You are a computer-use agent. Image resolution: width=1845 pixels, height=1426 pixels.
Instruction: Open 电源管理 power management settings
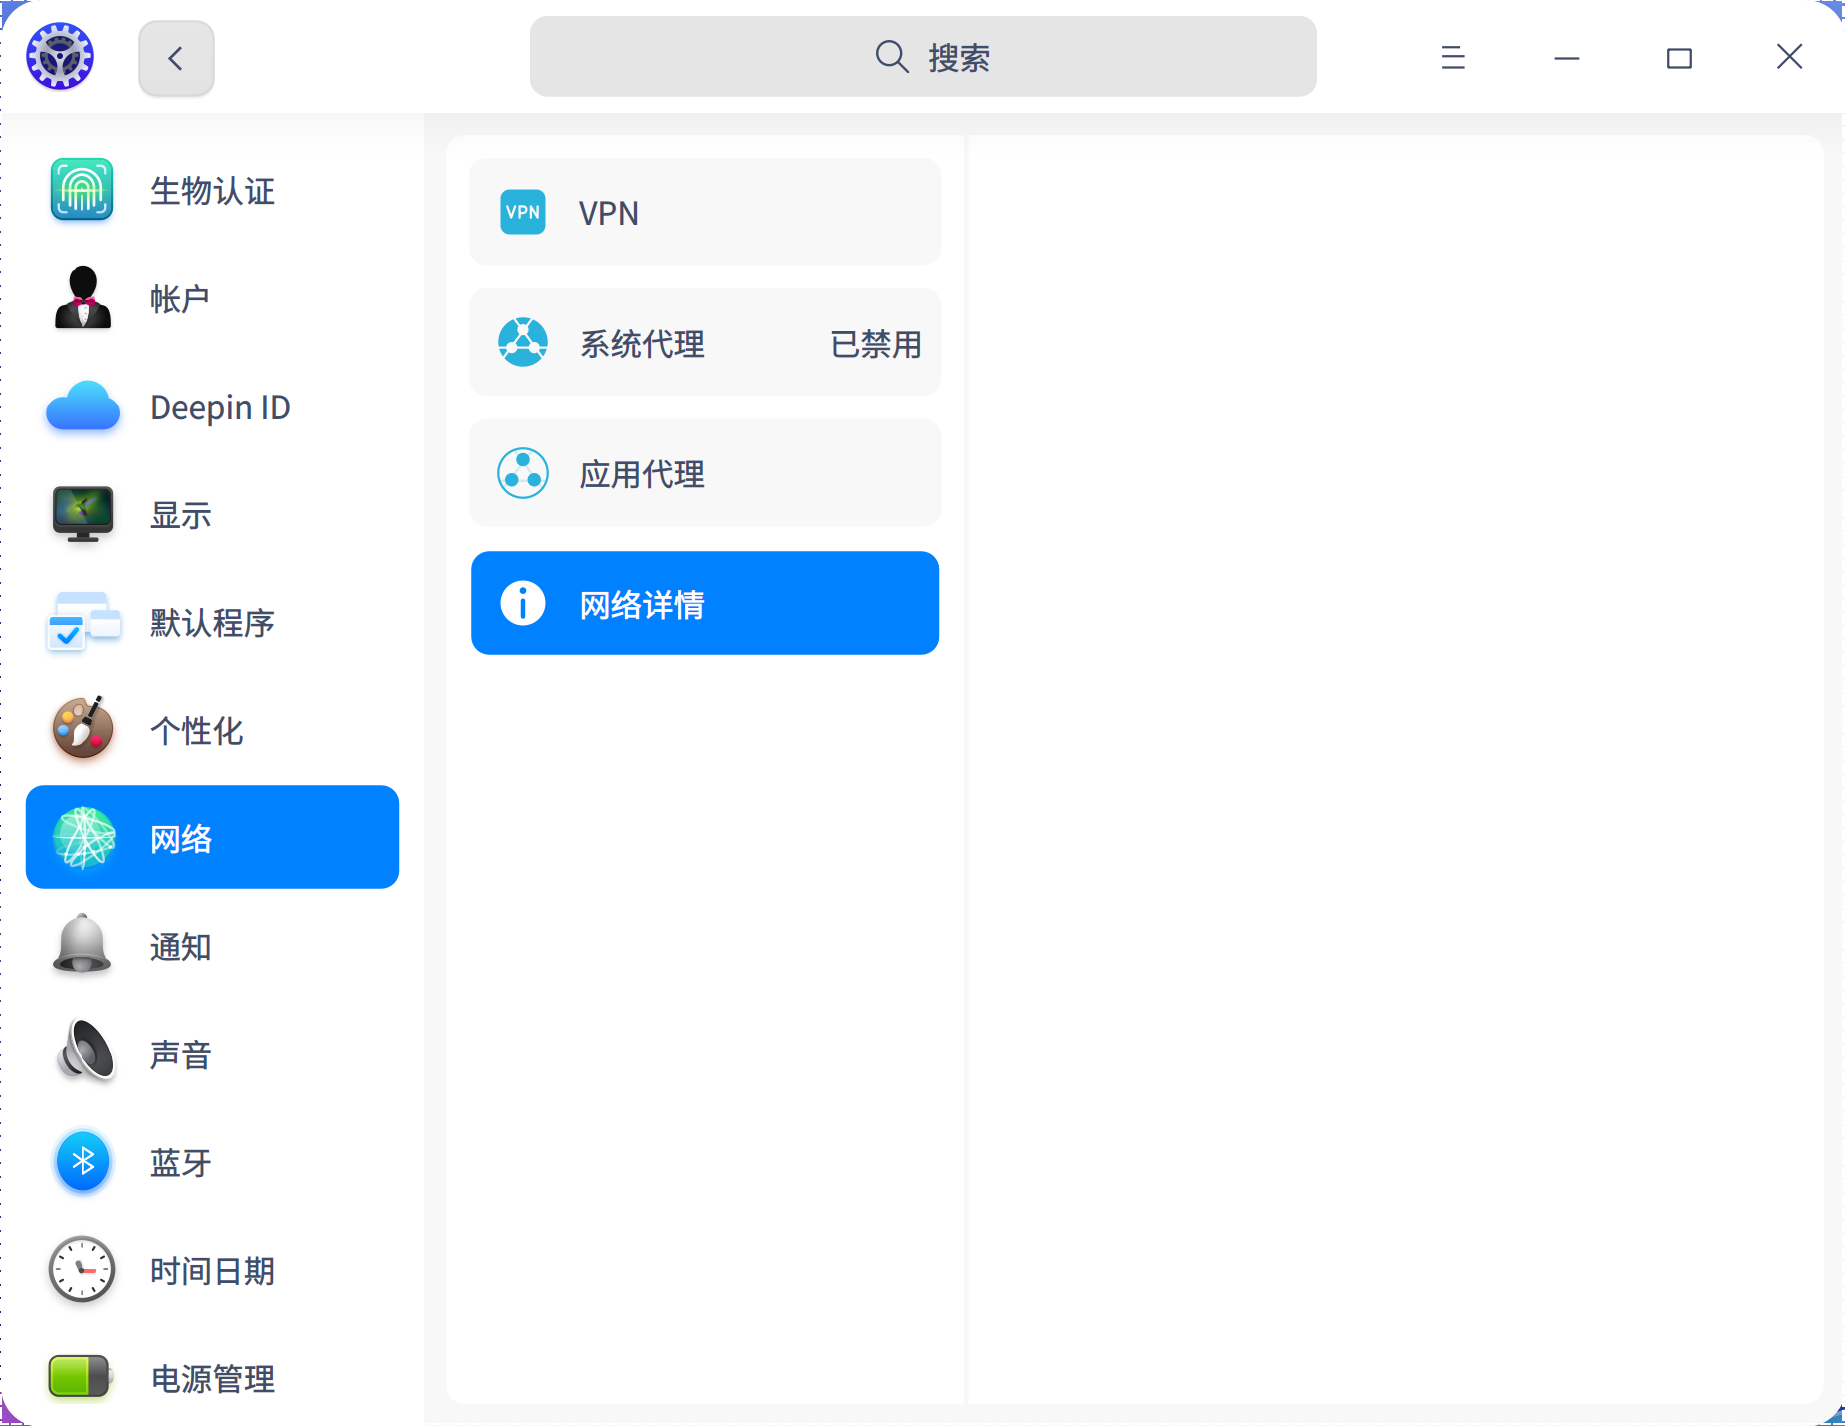tap(82, 1378)
